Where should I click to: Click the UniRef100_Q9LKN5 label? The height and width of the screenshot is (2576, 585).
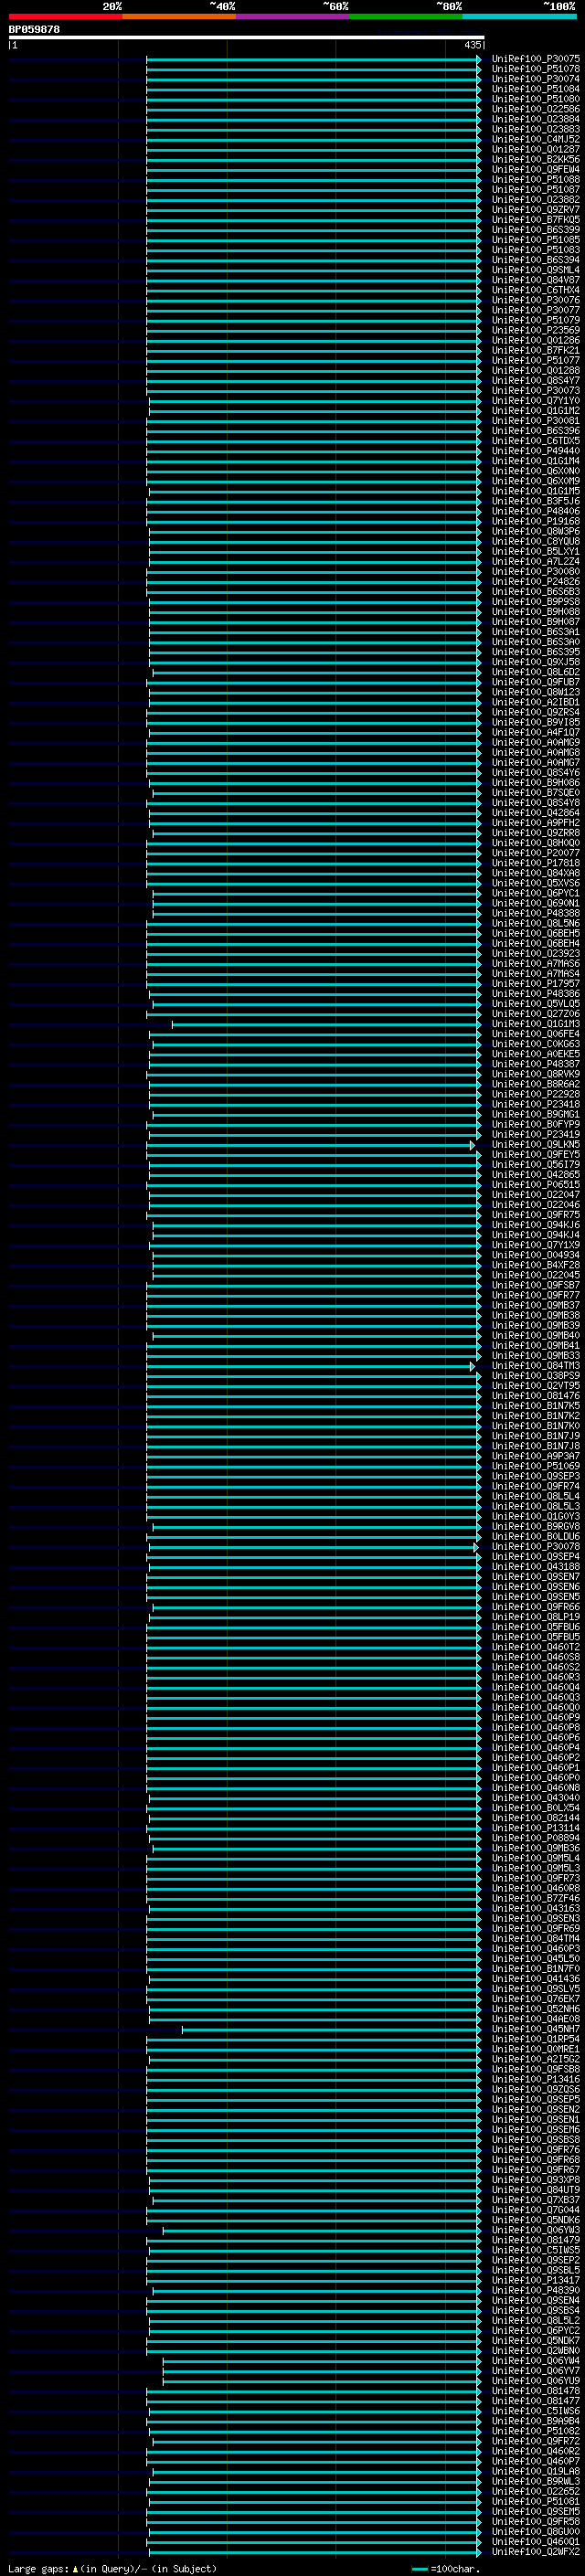pyautogui.click(x=536, y=1144)
